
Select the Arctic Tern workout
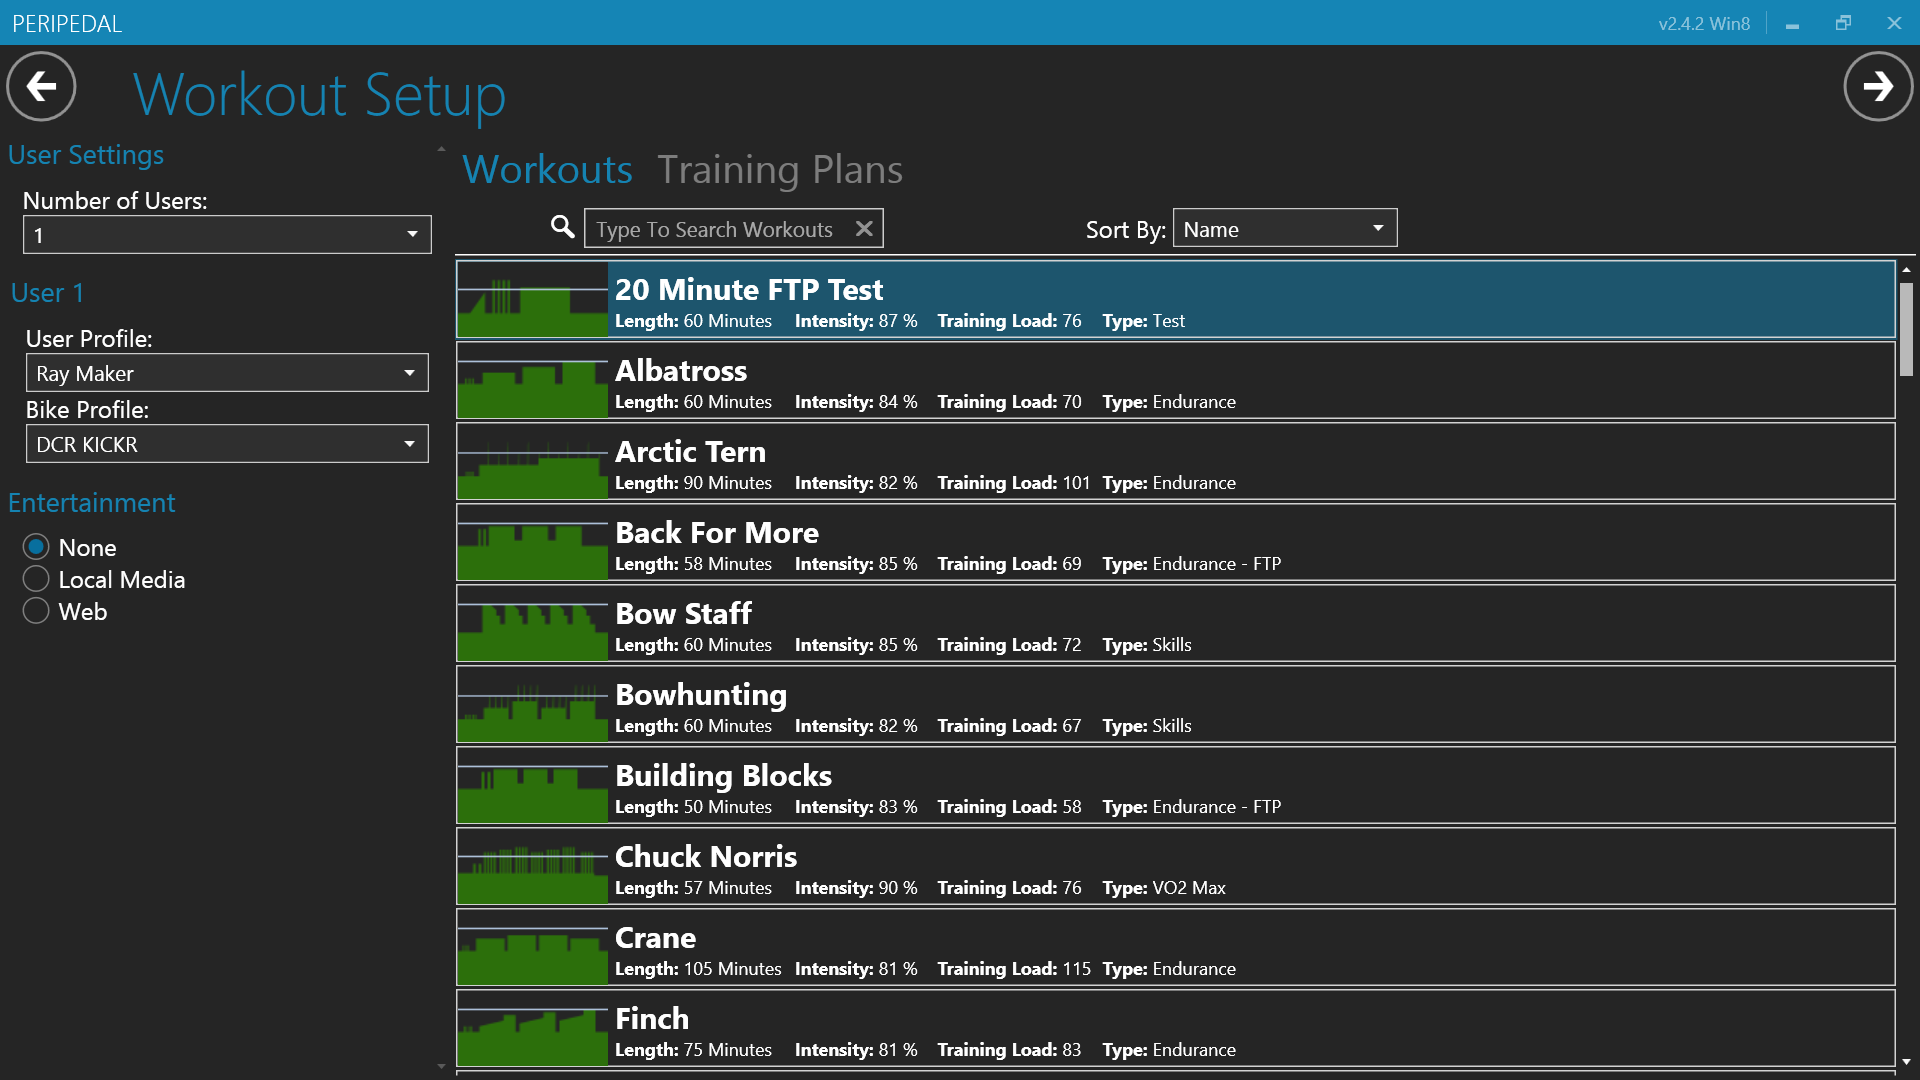(1176, 461)
